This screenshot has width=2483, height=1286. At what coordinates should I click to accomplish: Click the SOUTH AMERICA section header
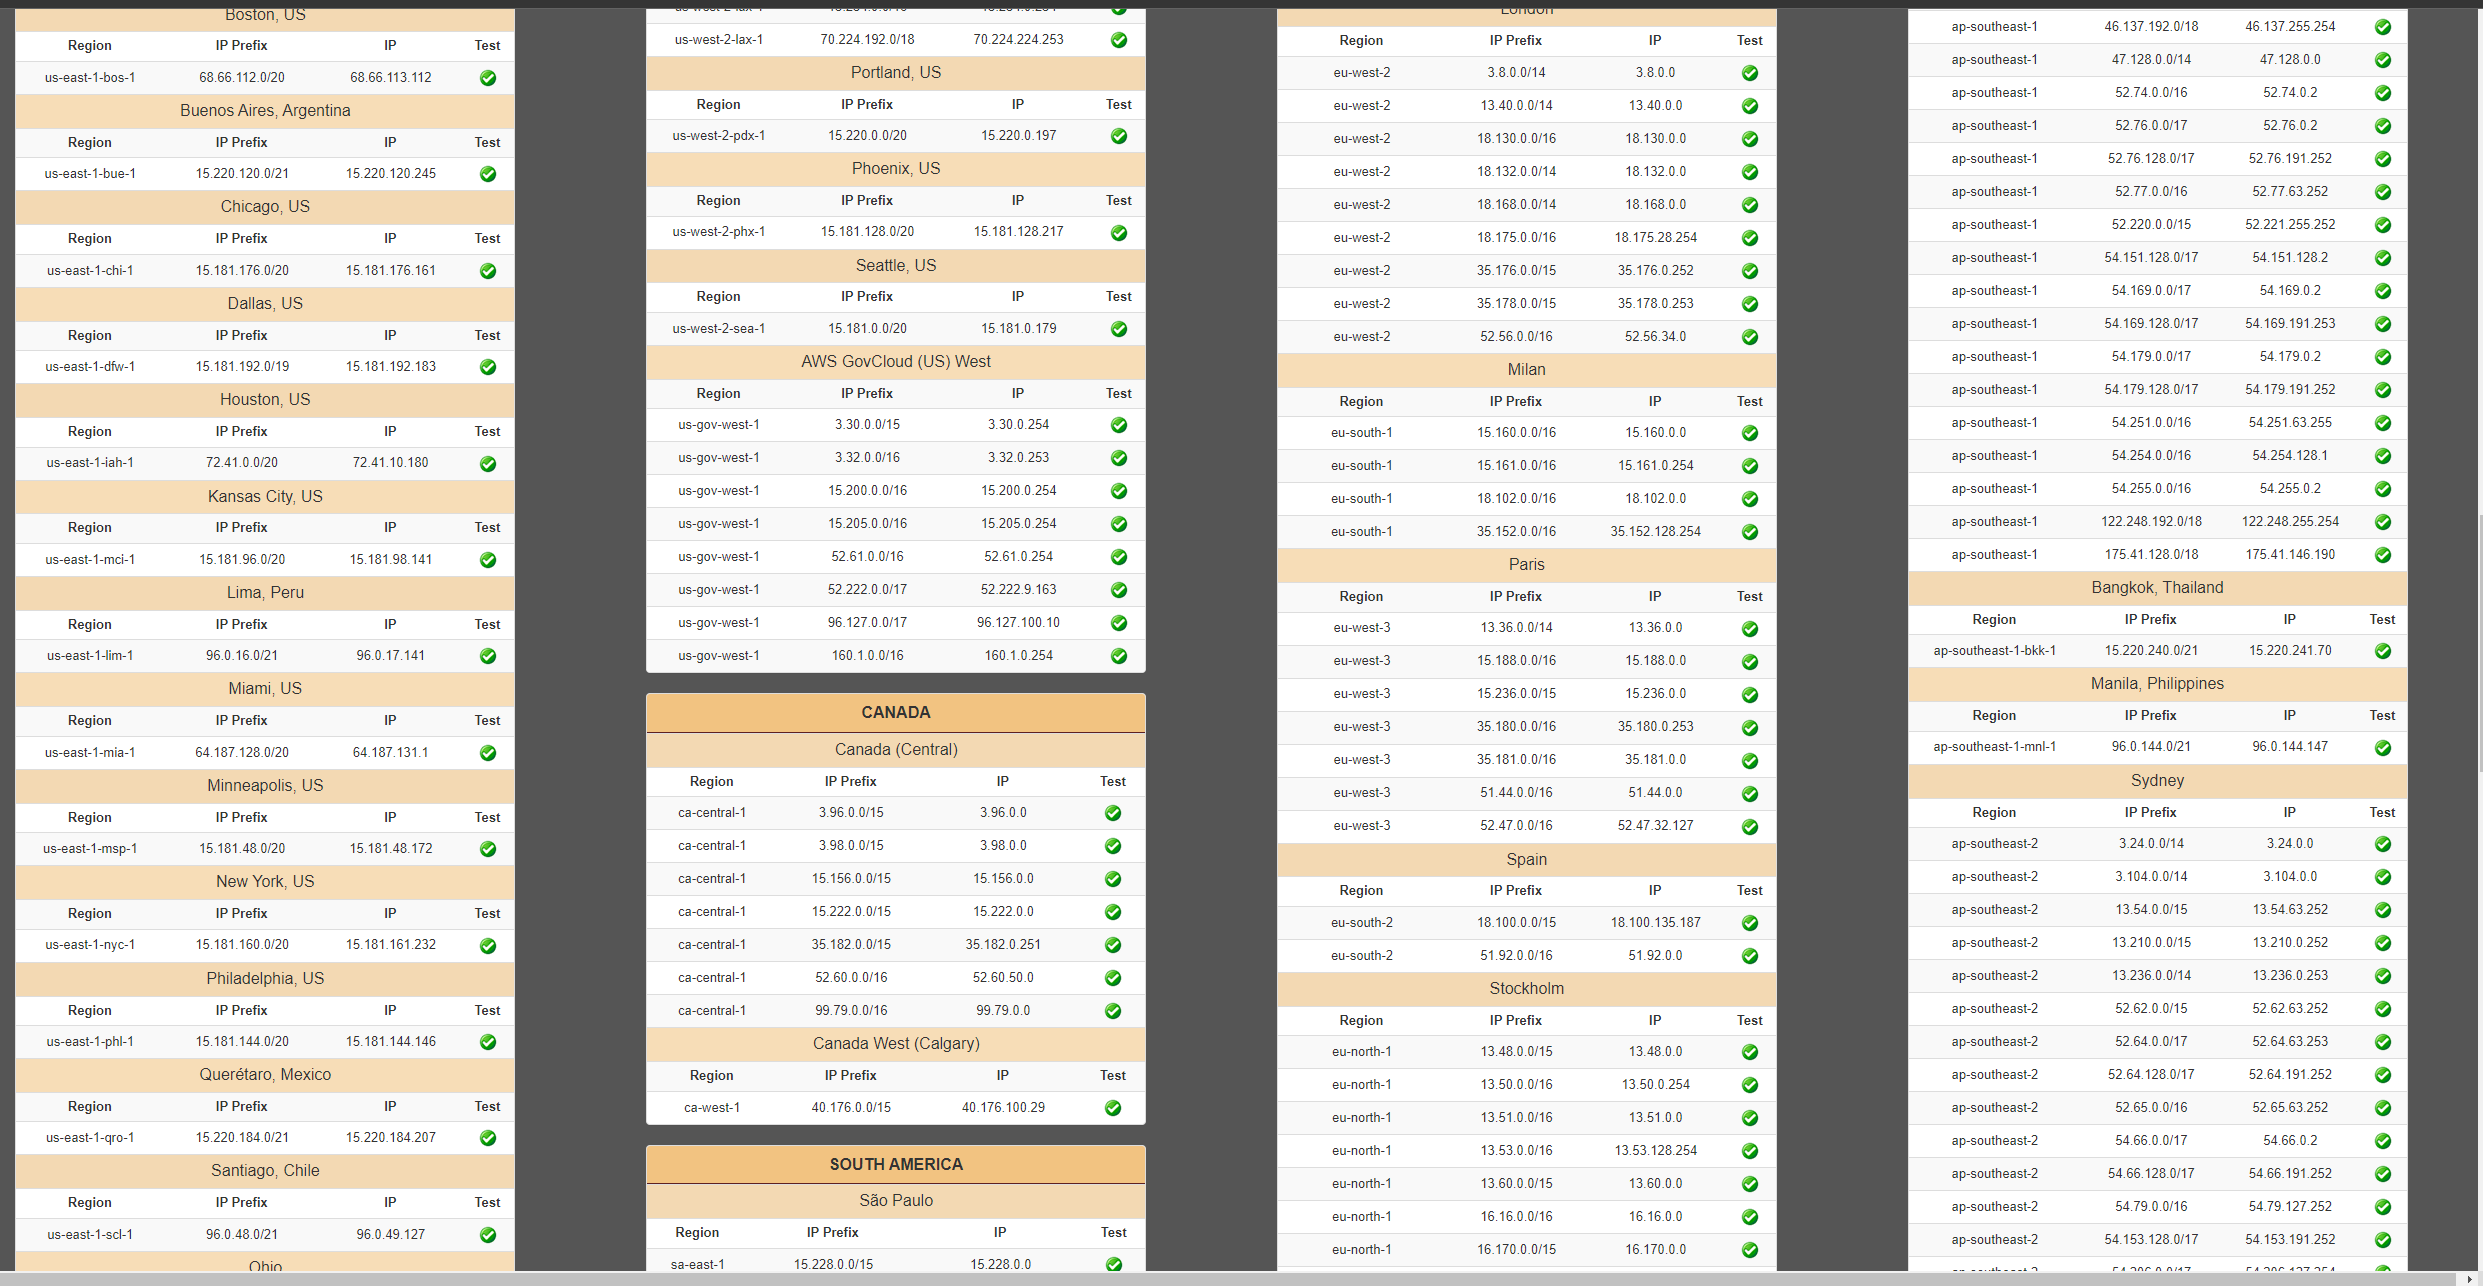point(895,1164)
